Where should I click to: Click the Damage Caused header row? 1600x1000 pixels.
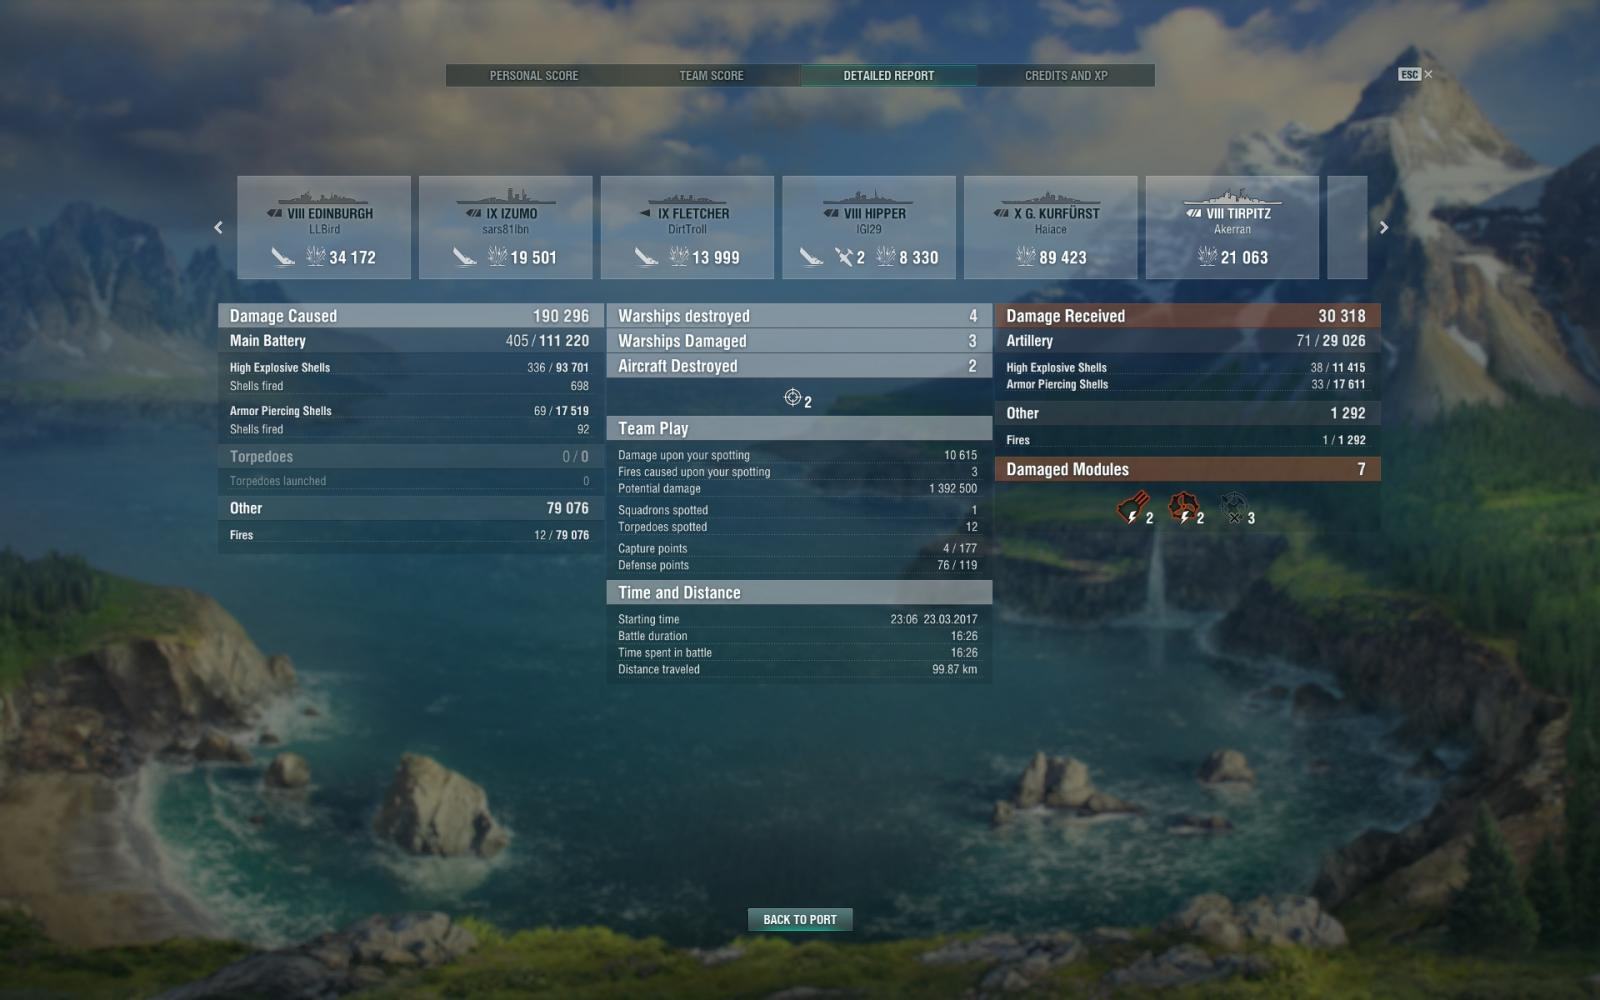411,316
